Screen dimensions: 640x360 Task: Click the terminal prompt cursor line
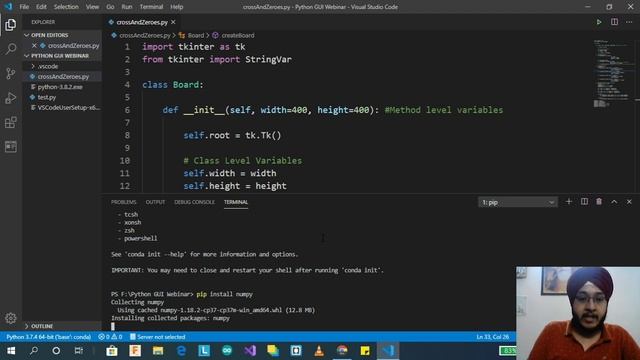click(113, 326)
